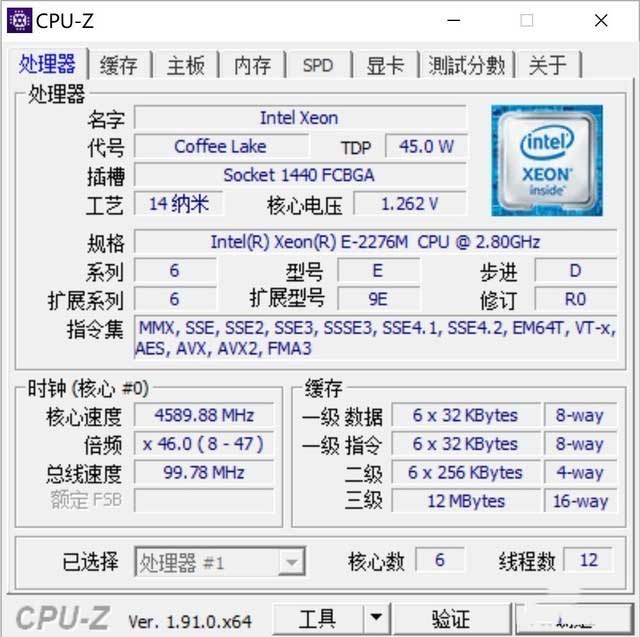Go to the SPD tab
Screen dimensions: 640x637
(x=318, y=65)
